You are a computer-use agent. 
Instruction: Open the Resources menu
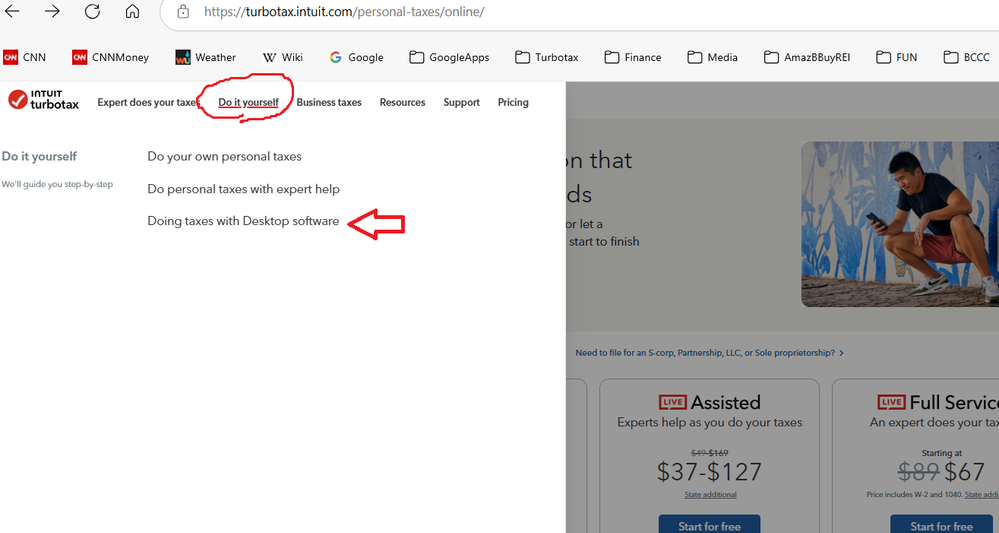[402, 102]
